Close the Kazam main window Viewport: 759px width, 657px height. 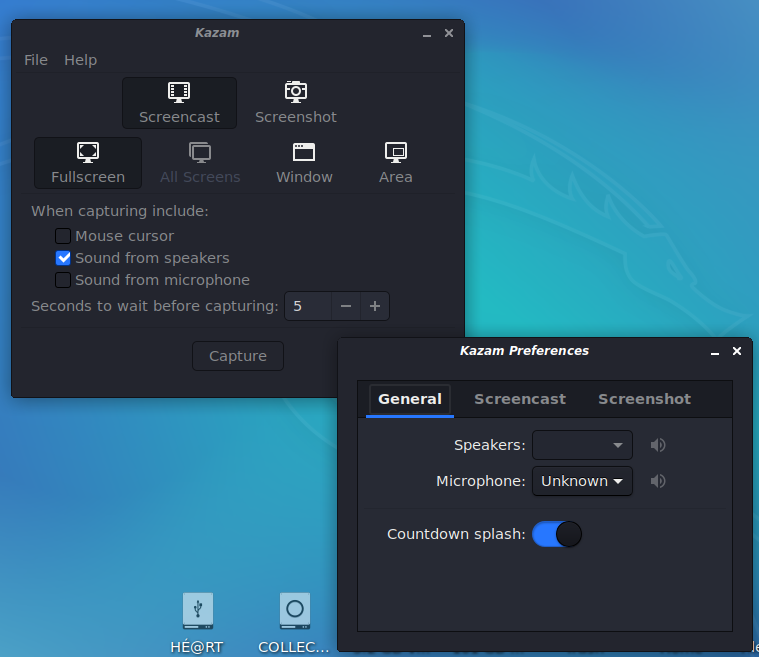[x=449, y=33]
